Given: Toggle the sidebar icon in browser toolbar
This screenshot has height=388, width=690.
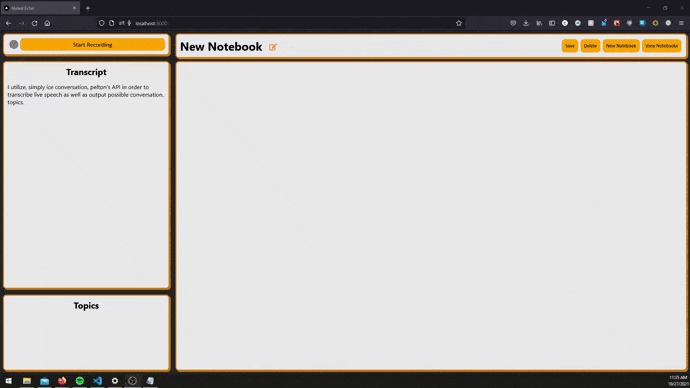Looking at the screenshot, I should coord(552,23).
